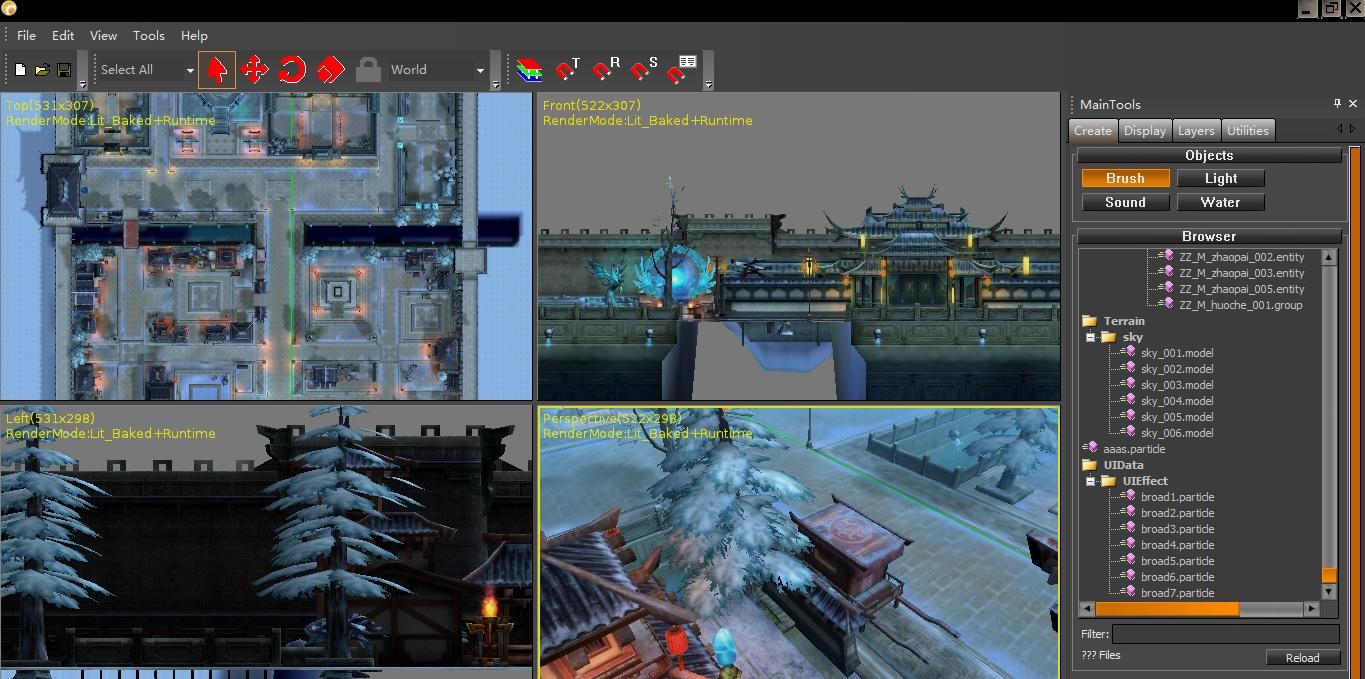
Task: Toggle the padlock lock icon
Action: pyautogui.click(x=368, y=70)
